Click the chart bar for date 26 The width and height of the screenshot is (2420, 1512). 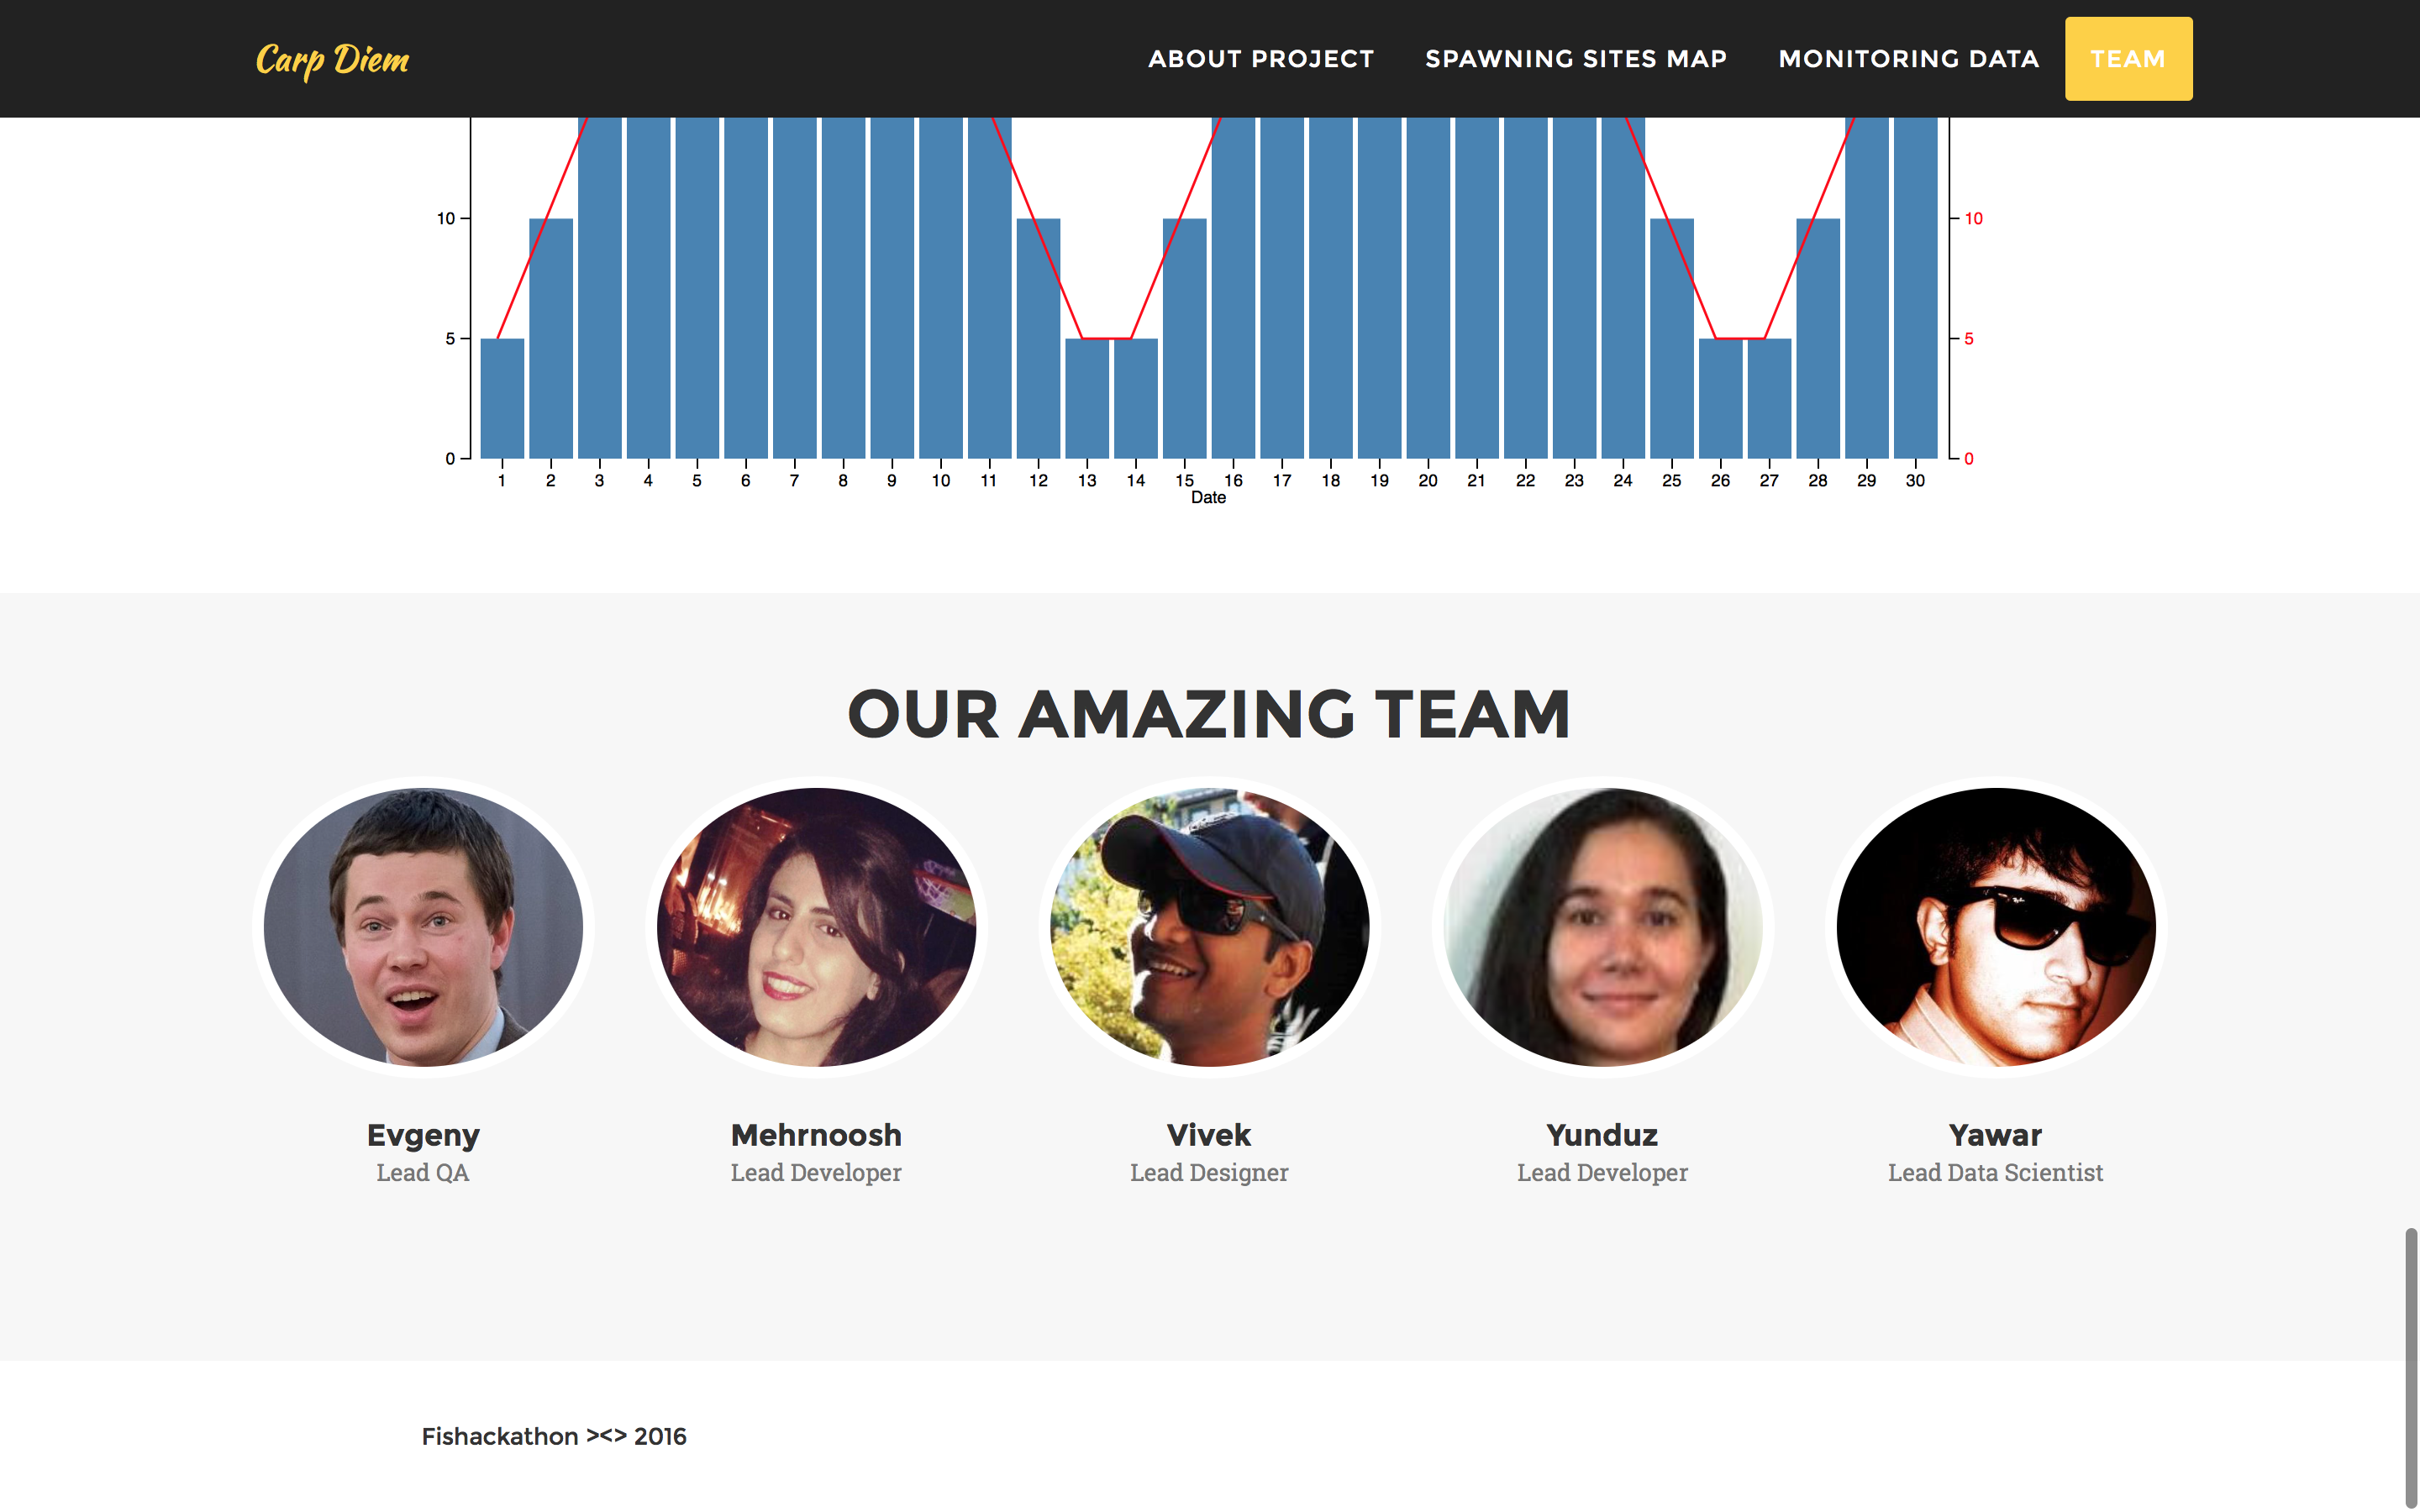(1720, 398)
